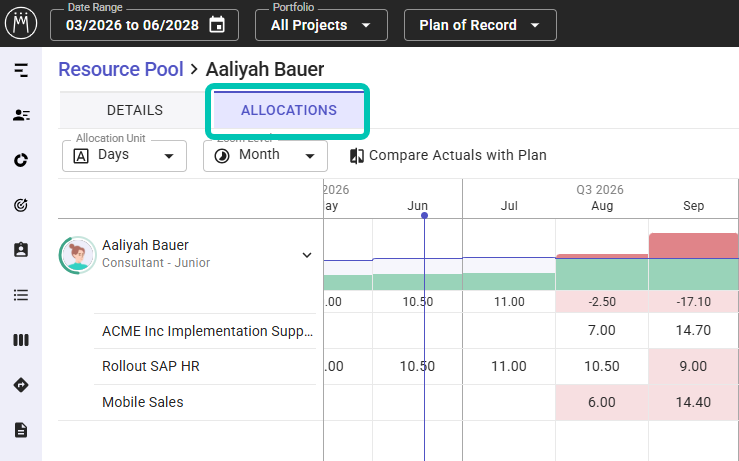
Task: Click Rollout SAP HR 10.50 in Aug
Action: [602, 366]
